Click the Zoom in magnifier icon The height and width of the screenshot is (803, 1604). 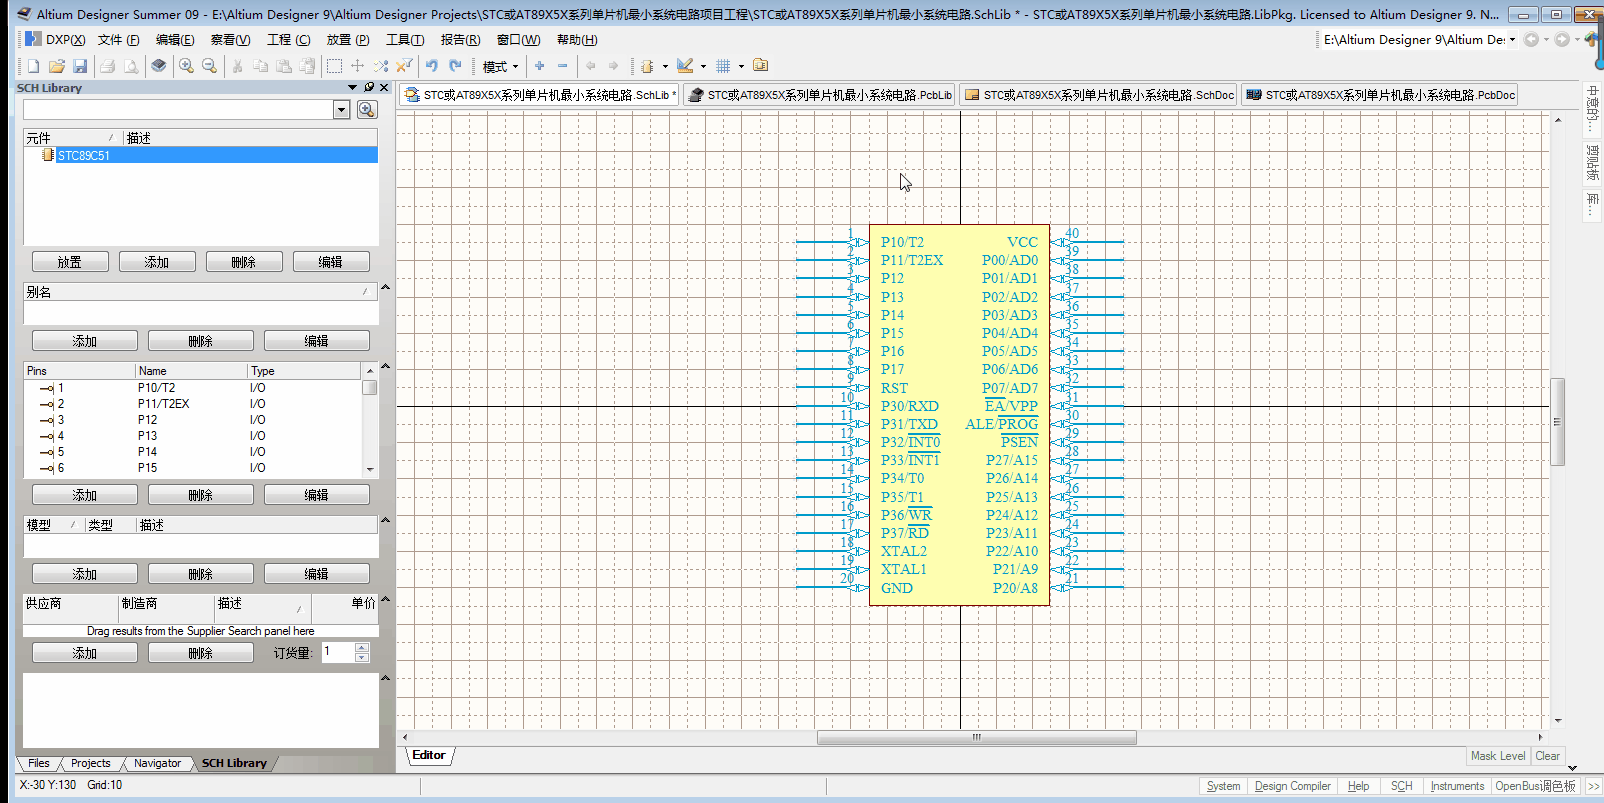coord(186,66)
